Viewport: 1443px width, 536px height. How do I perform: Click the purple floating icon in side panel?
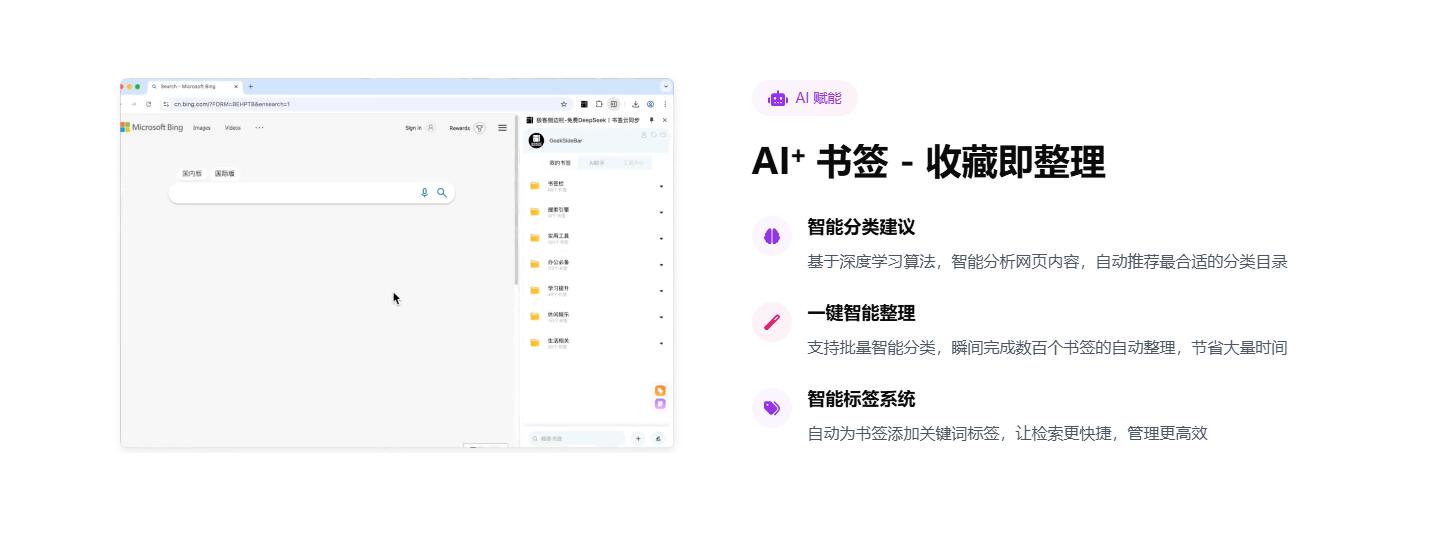click(660, 404)
